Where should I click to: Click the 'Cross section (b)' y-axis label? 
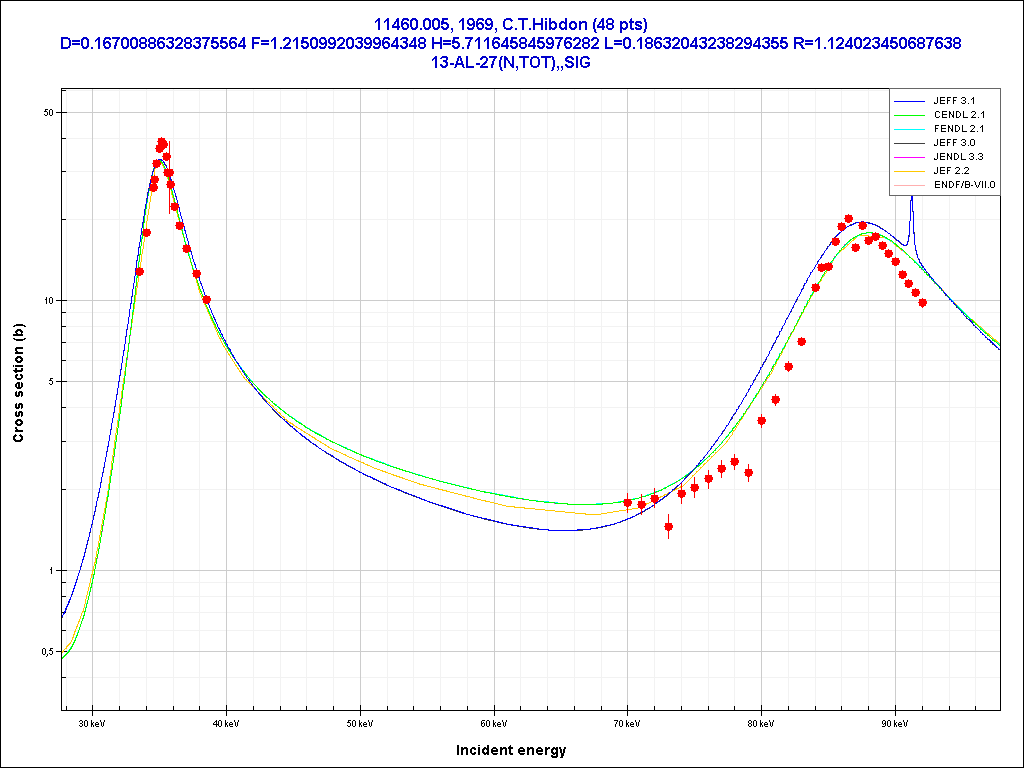pyautogui.click(x=18, y=384)
